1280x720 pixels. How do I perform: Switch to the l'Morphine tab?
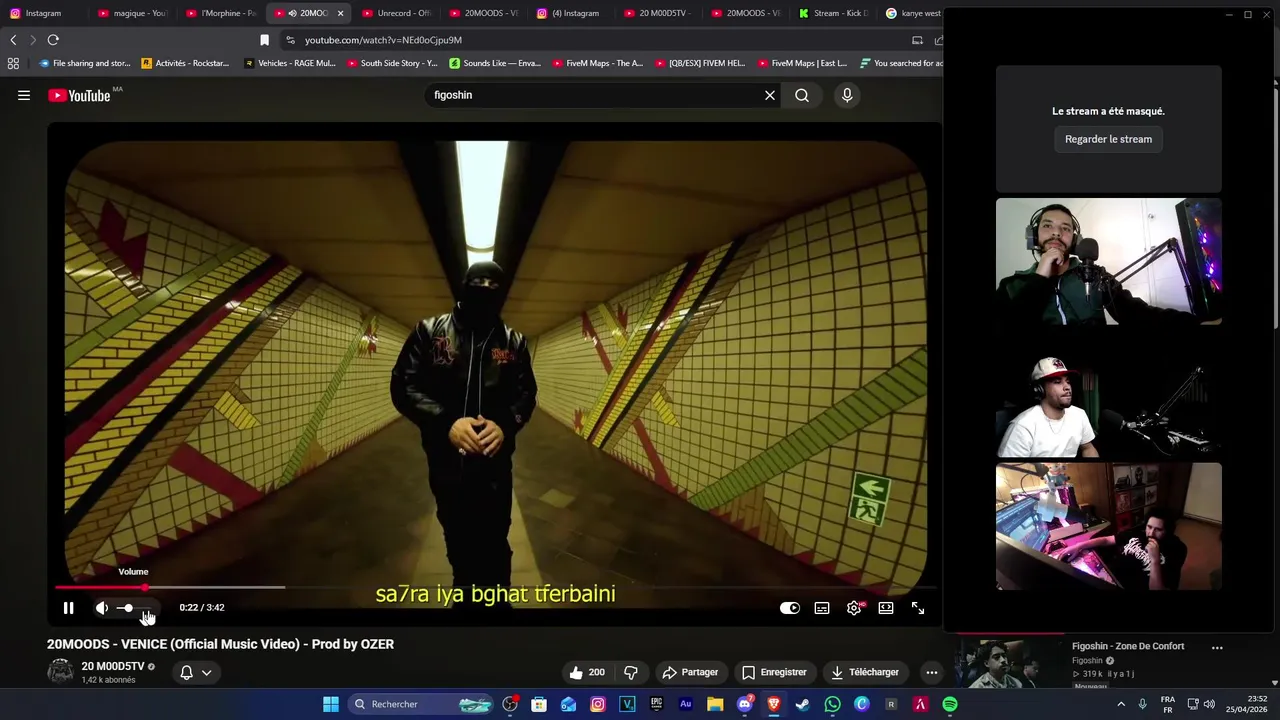tap(222, 13)
